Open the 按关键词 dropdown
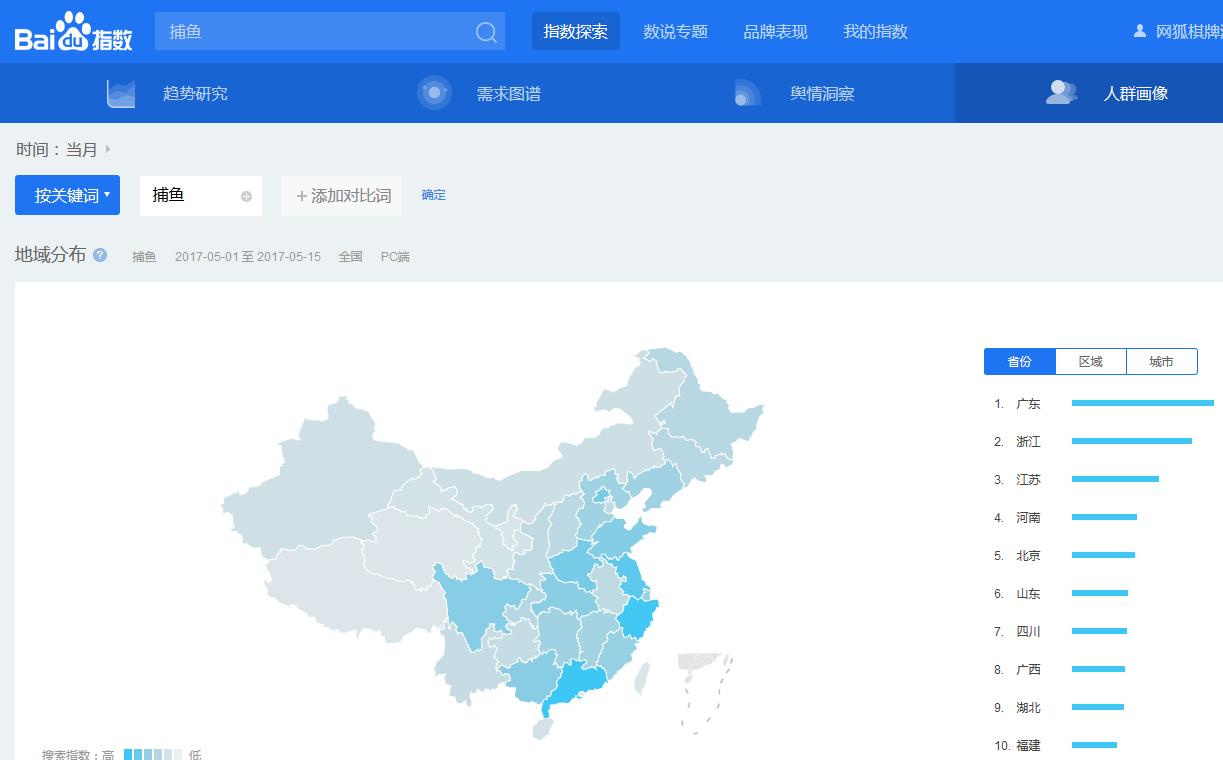This screenshot has width=1223, height=760. point(67,195)
